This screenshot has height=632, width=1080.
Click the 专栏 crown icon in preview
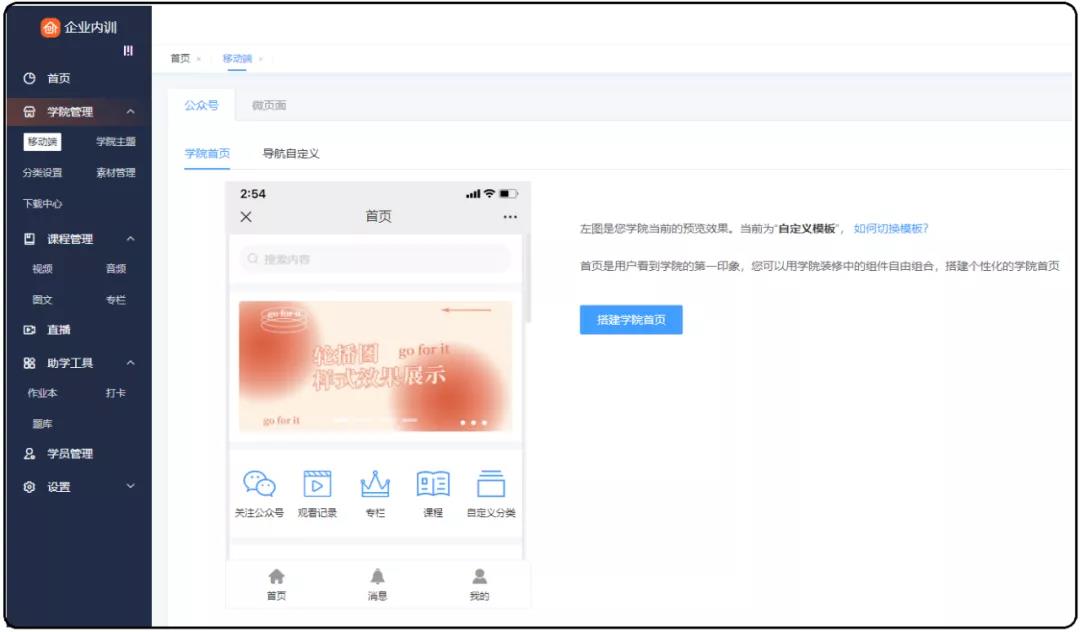click(374, 485)
